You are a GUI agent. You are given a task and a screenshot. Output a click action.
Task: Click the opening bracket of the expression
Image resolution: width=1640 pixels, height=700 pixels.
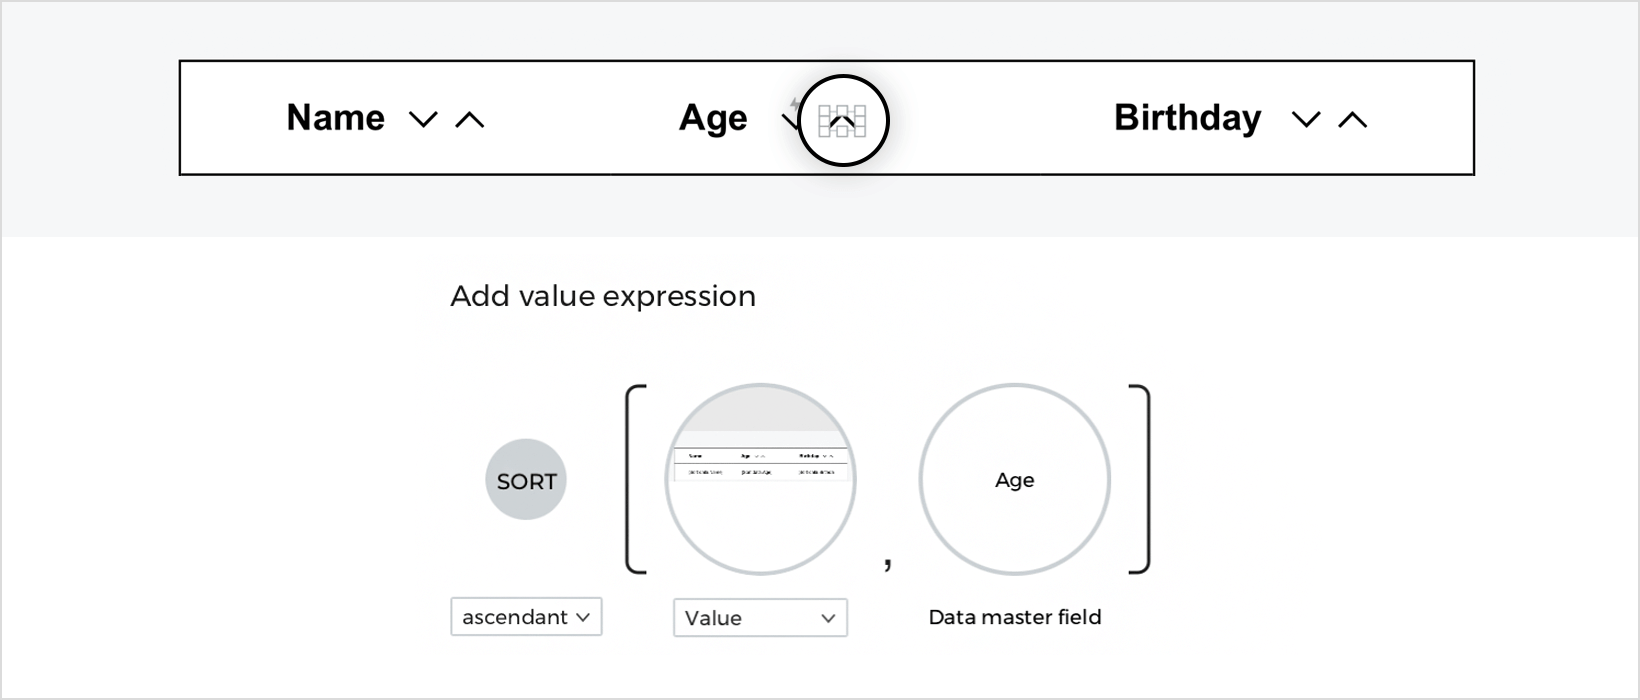(635, 479)
